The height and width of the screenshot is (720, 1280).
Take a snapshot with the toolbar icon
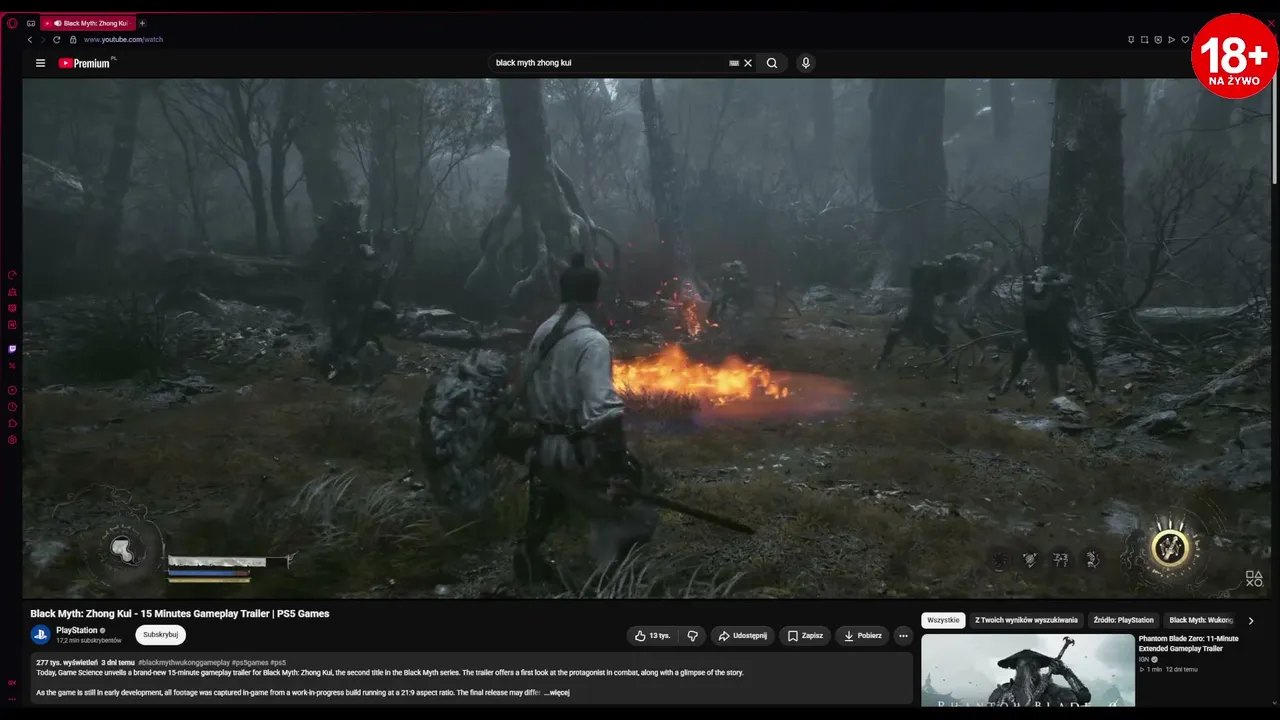[1145, 40]
